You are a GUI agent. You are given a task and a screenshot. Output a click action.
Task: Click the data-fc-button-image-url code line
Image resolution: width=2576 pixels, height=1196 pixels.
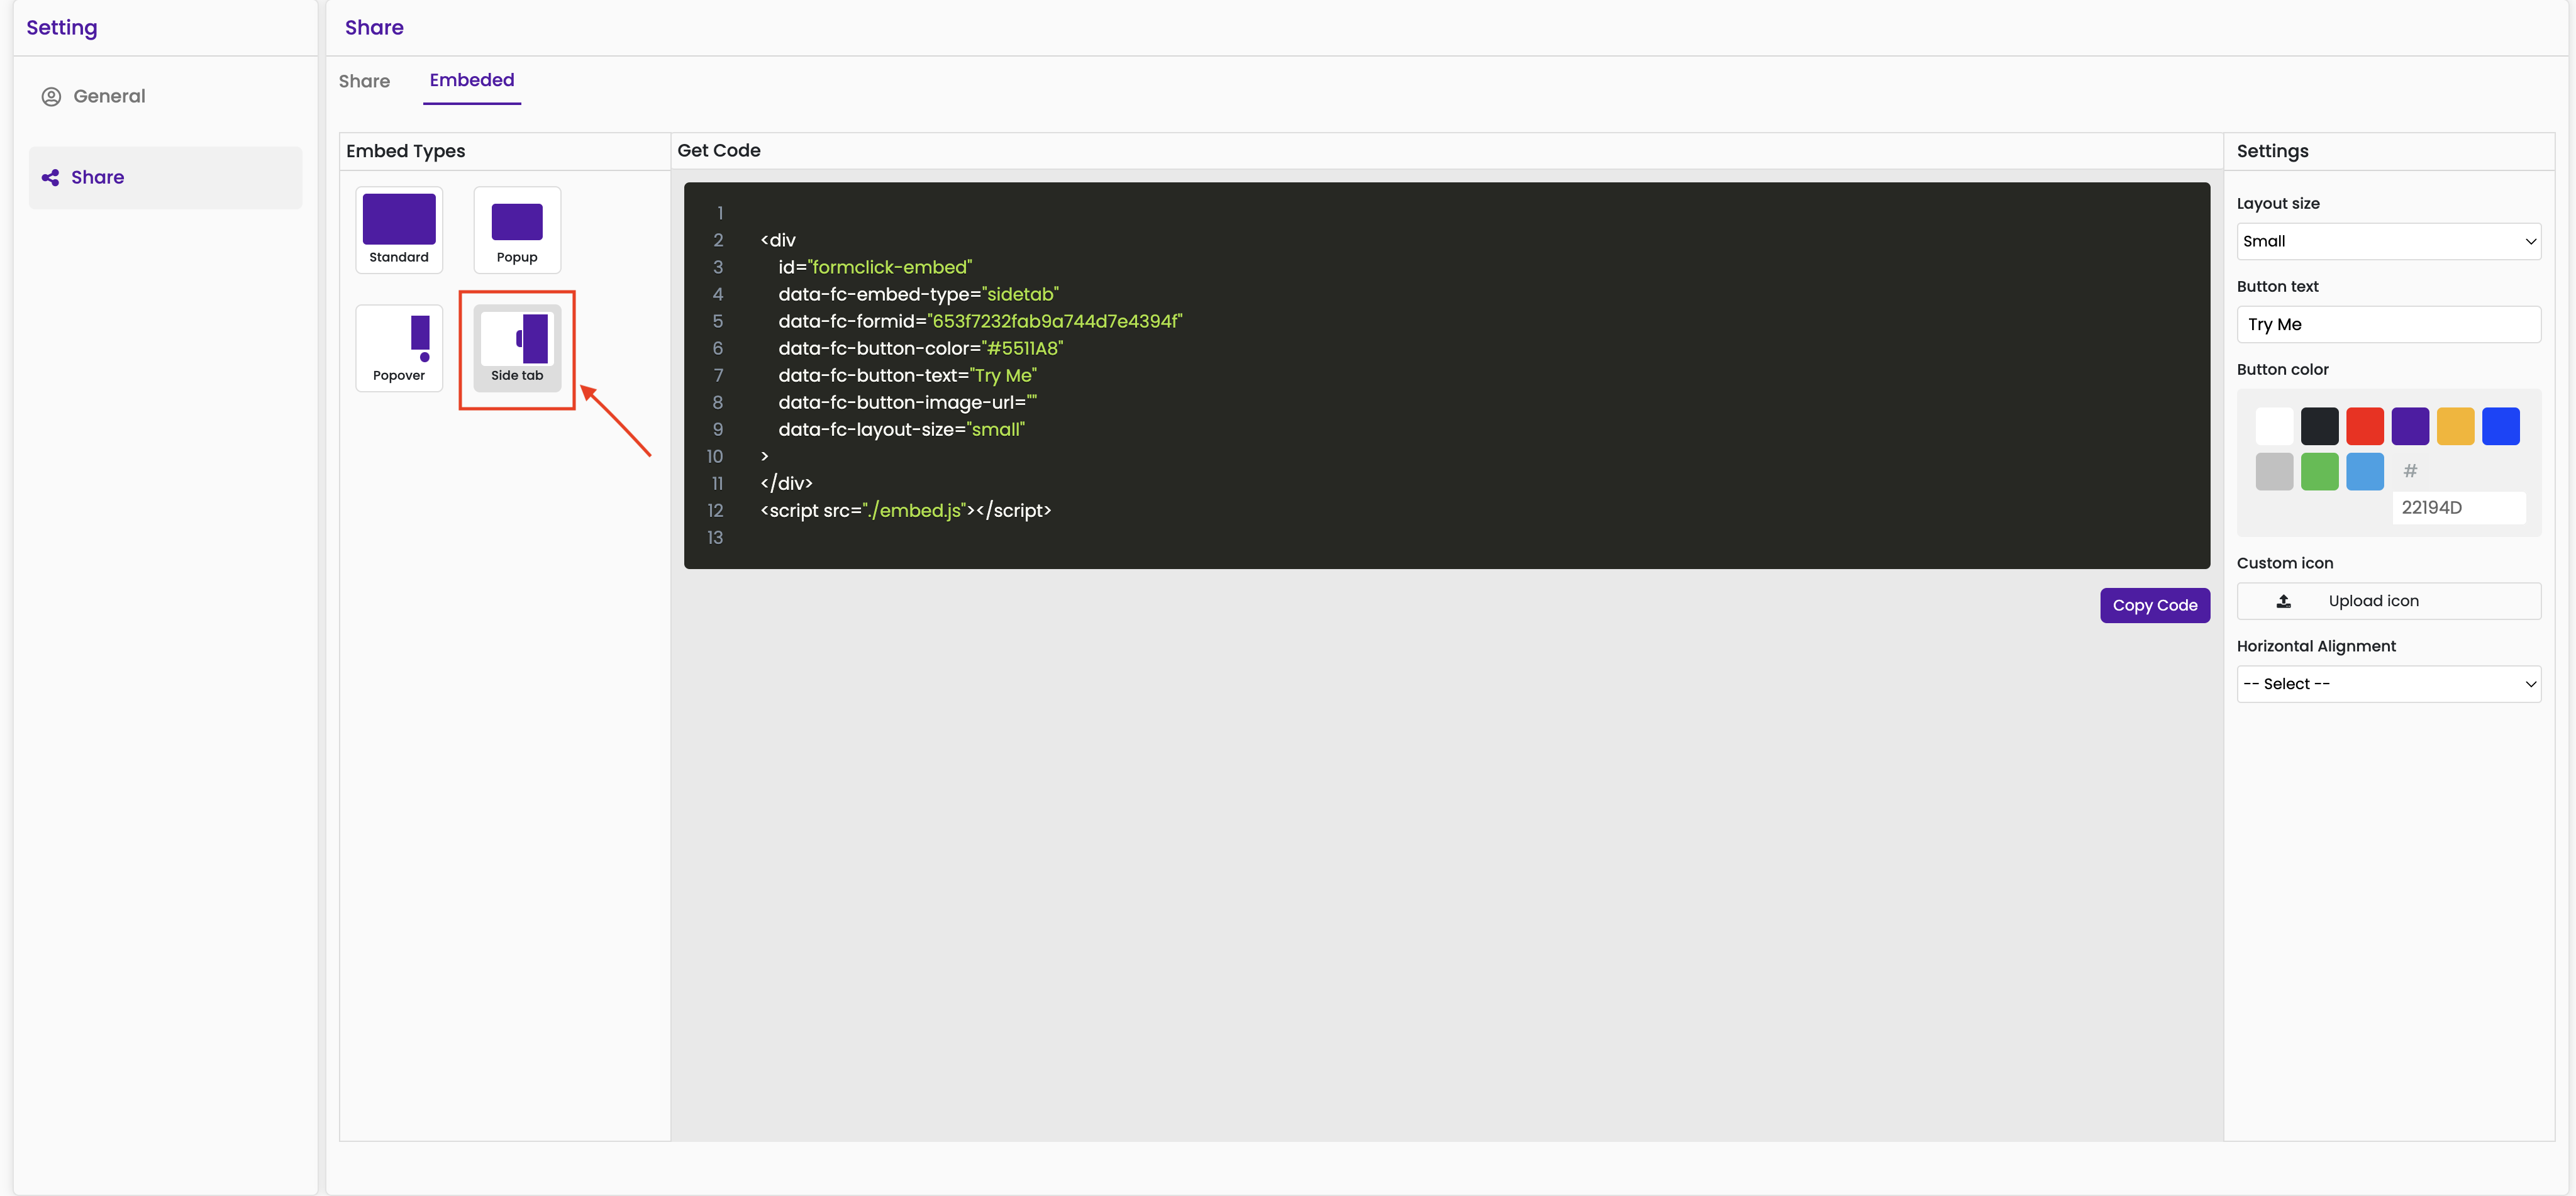[x=907, y=402]
